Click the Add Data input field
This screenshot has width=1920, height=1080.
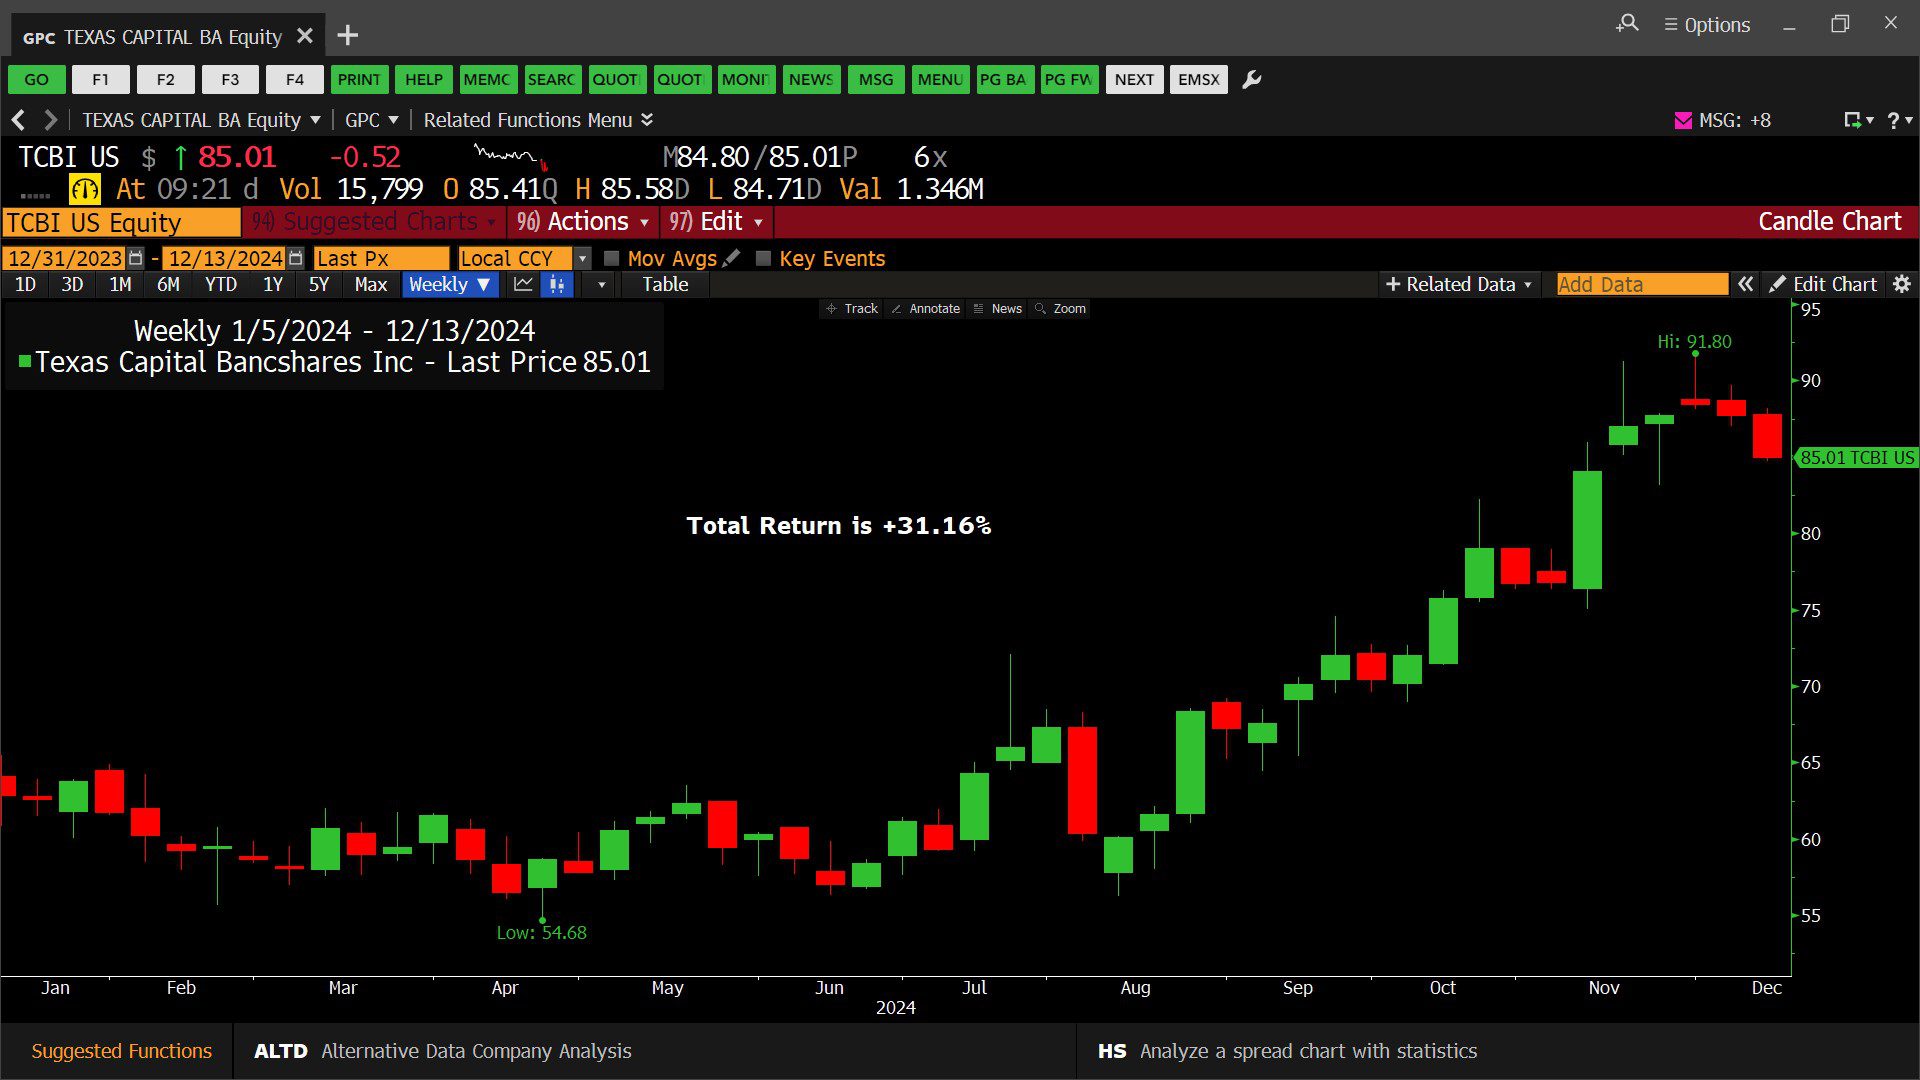1641,285
